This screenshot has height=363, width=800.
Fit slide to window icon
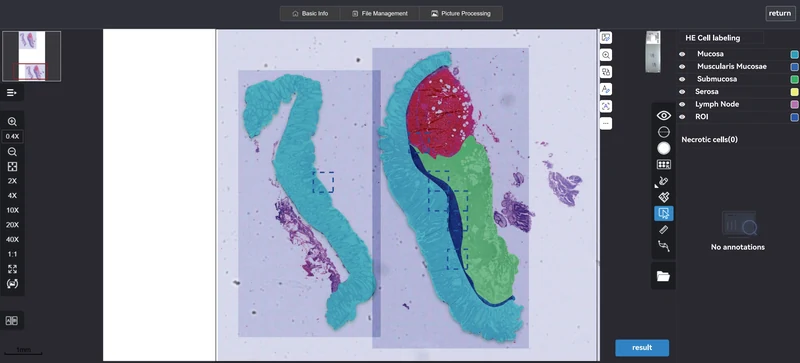[12, 166]
